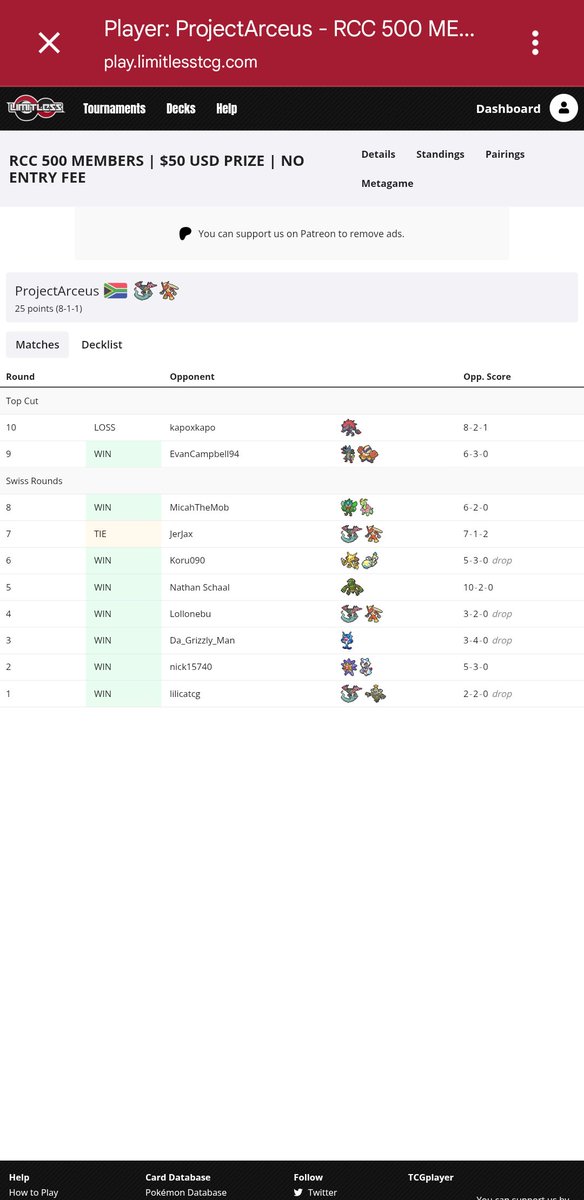Click the 25 points (8-1-1) record
Screen dimensions: 584x1200
point(48,309)
